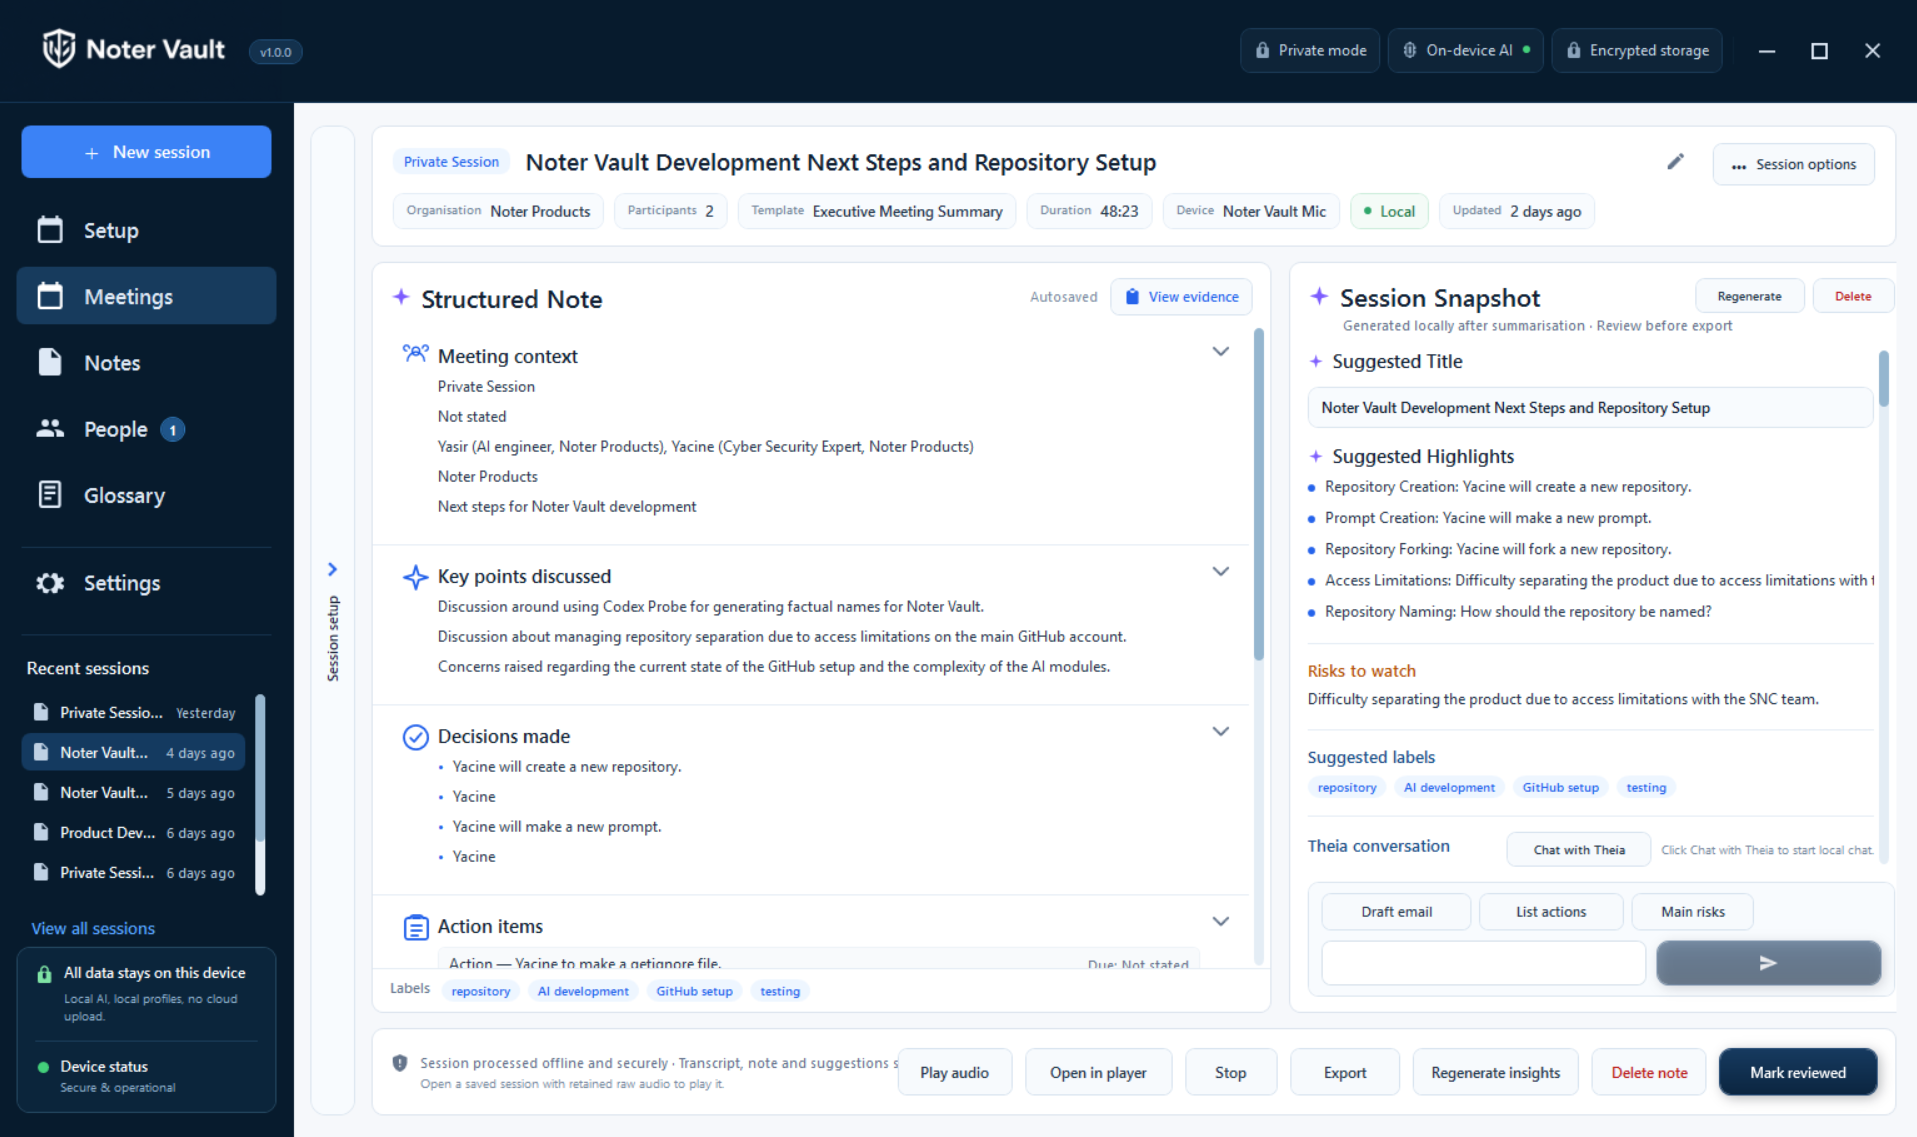This screenshot has width=1917, height=1137.
Task: Open Glossary in the sidebar
Action: (146, 495)
